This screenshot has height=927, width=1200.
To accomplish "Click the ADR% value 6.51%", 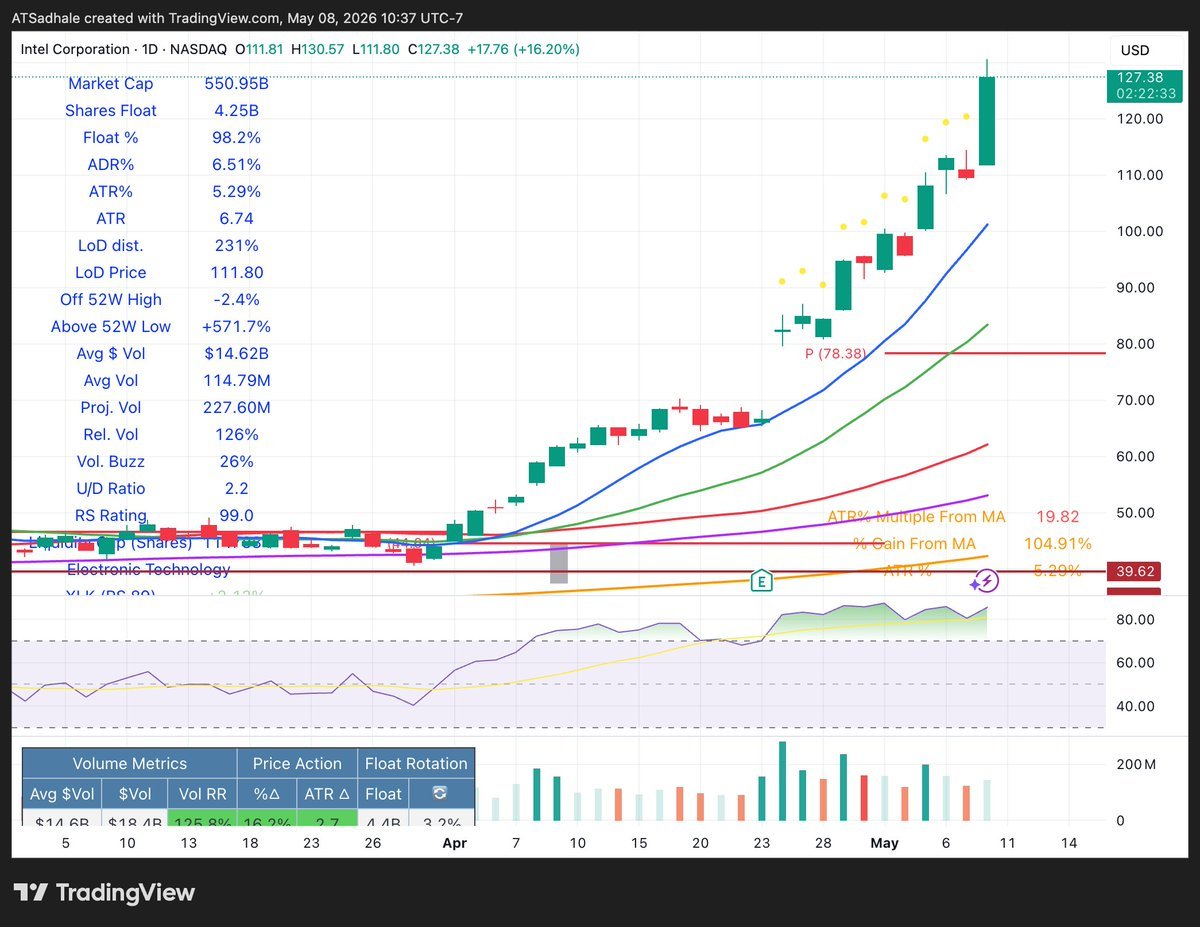I will 236,165.
